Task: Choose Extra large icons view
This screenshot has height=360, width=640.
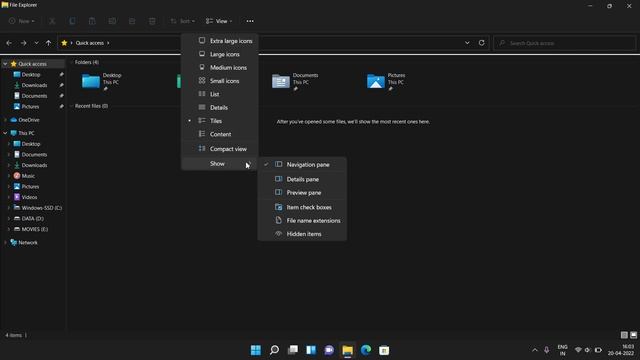Action: (x=220, y=41)
